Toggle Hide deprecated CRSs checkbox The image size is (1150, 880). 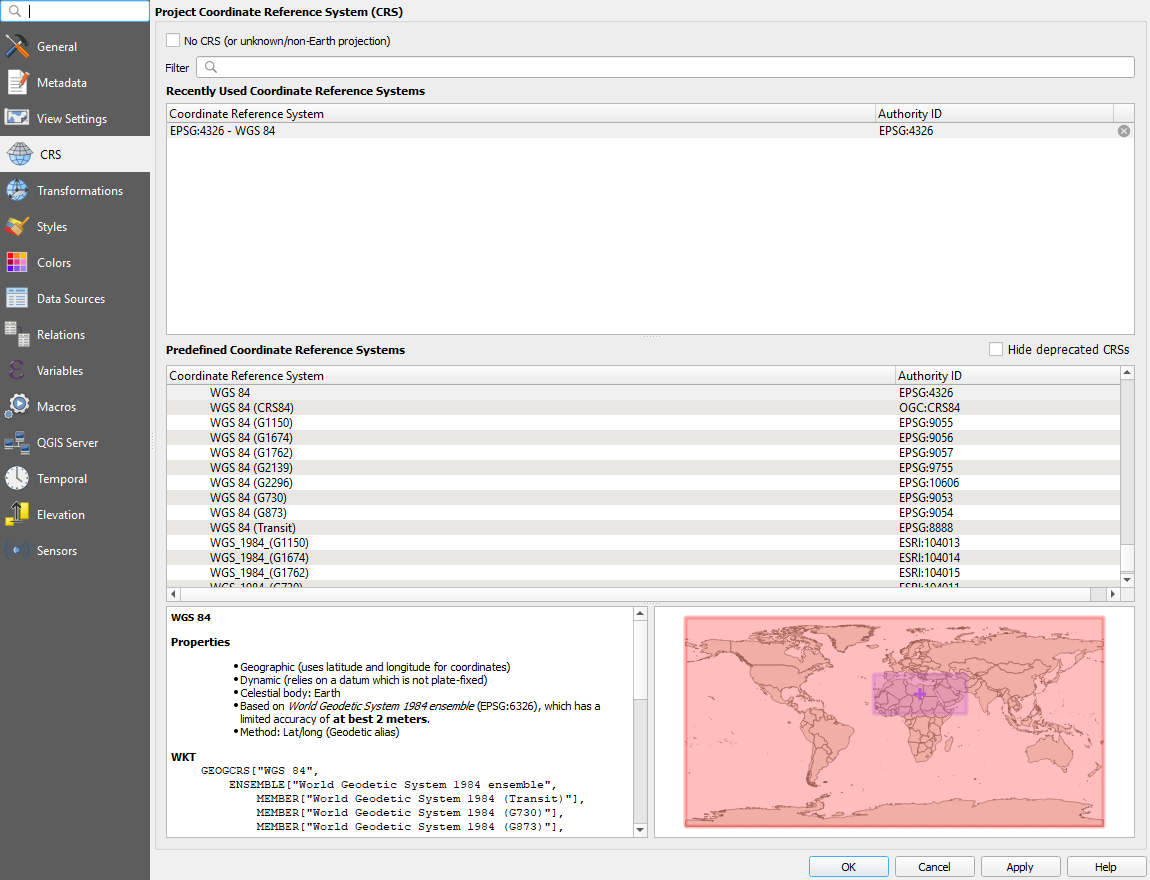tap(996, 349)
